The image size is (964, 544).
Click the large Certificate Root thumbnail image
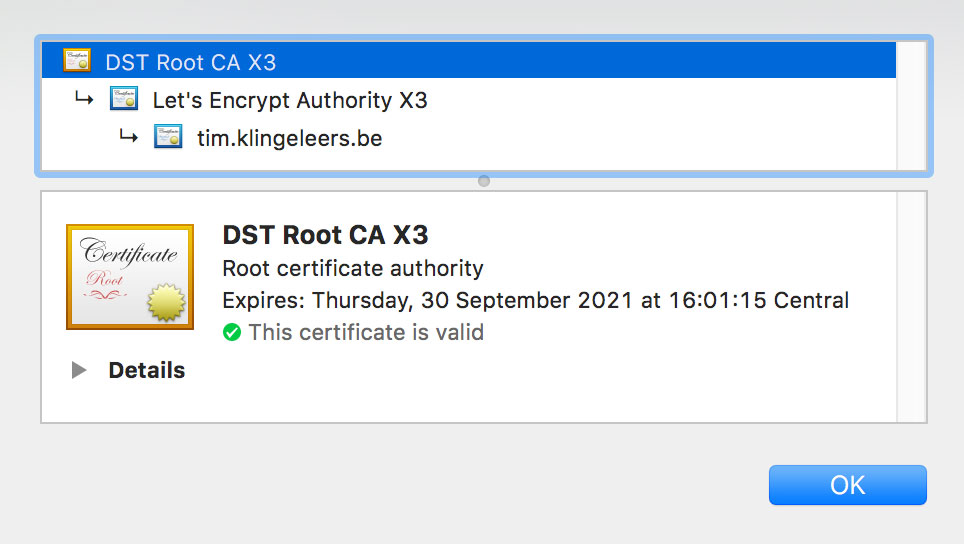point(130,277)
